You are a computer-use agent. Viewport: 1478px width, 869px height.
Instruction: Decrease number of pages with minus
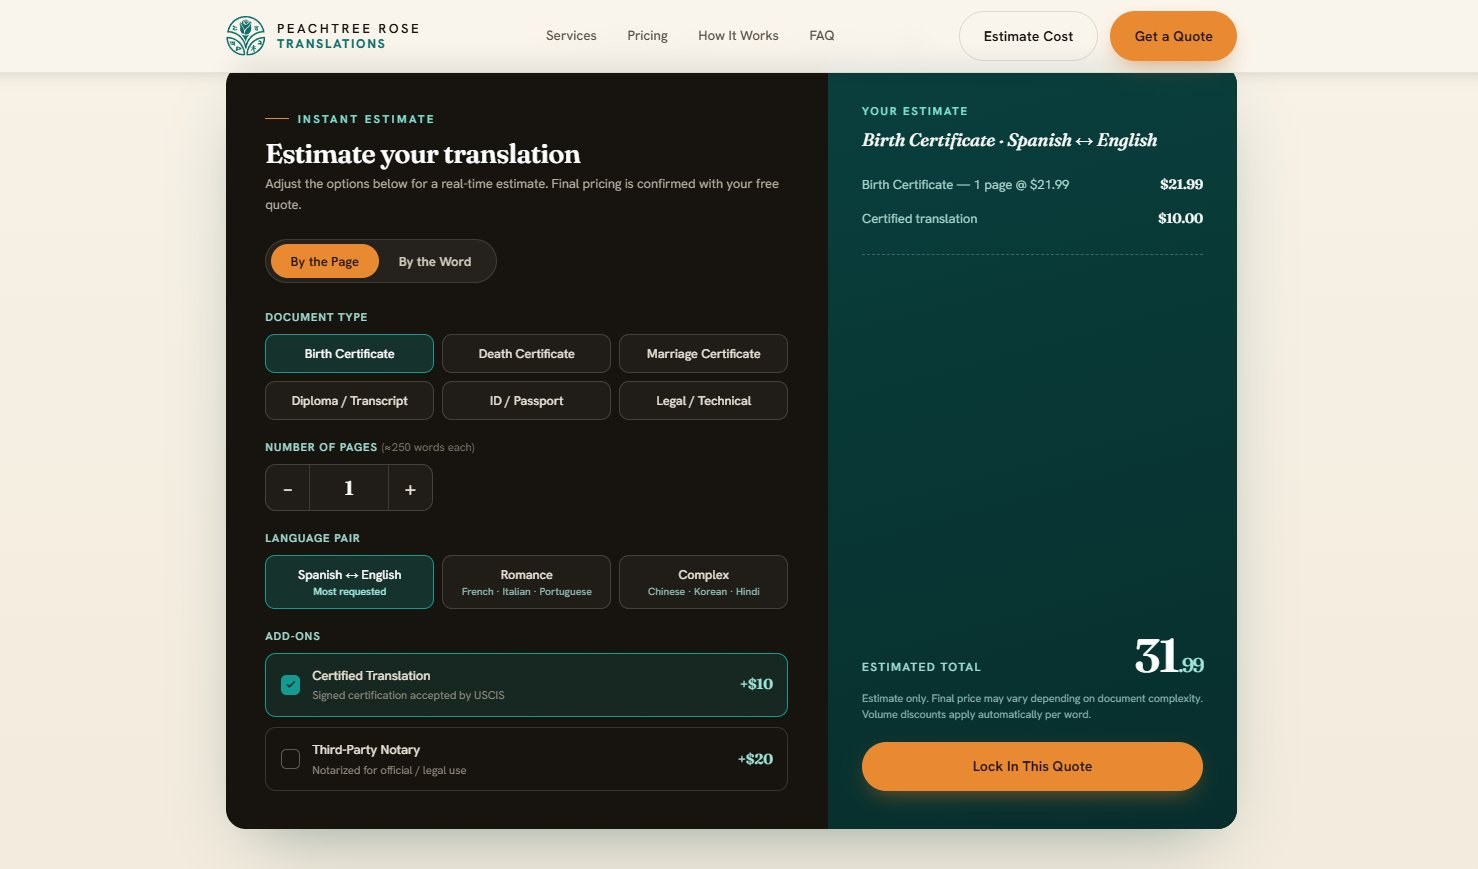tap(288, 488)
